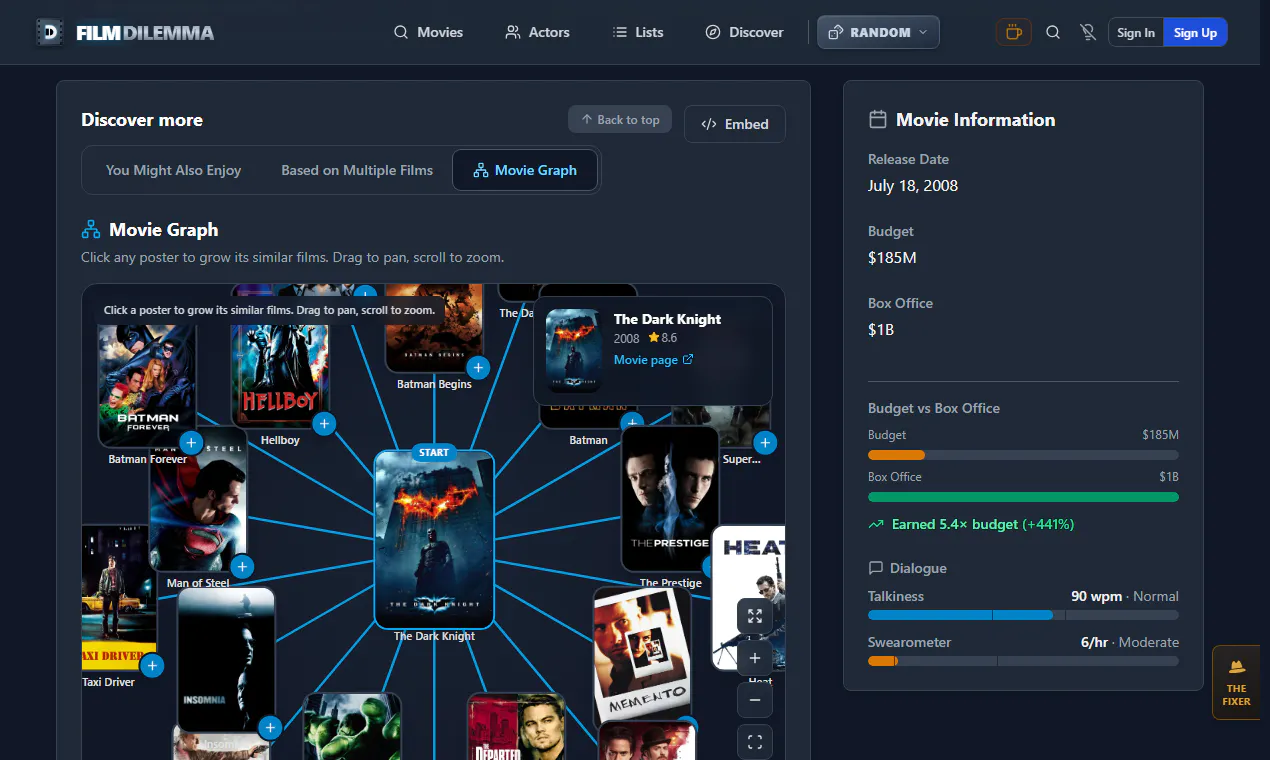Open the Embed code button
Screen dimensions: 1270x760
pos(735,124)
